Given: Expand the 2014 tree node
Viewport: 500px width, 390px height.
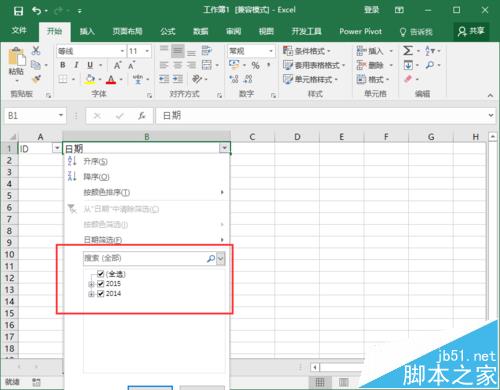Looking at the screenshot, I should click(x=91, y=294).
